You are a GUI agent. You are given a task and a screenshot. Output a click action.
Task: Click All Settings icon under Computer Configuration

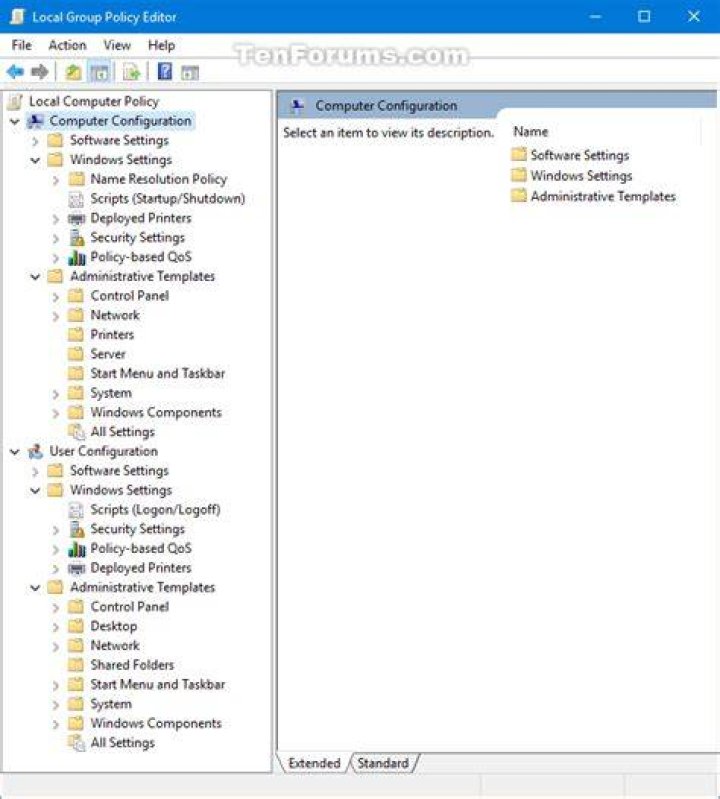point(76,432)
